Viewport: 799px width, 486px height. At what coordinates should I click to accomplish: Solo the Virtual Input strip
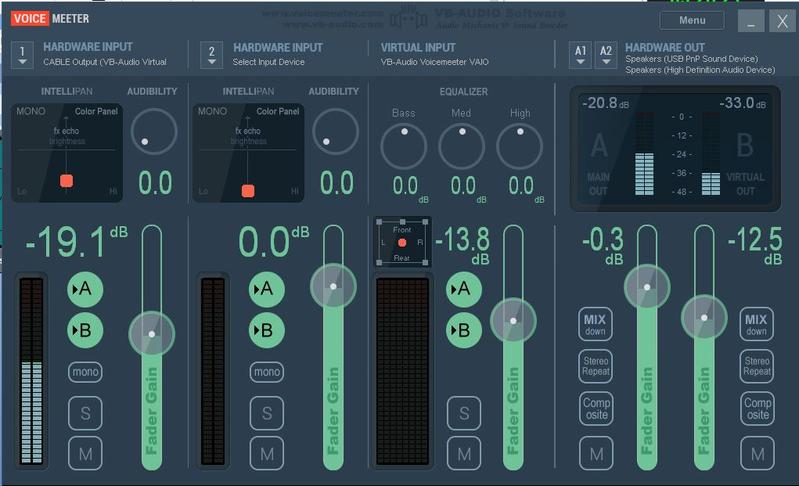pyautogui.click(x=464, y=413)
